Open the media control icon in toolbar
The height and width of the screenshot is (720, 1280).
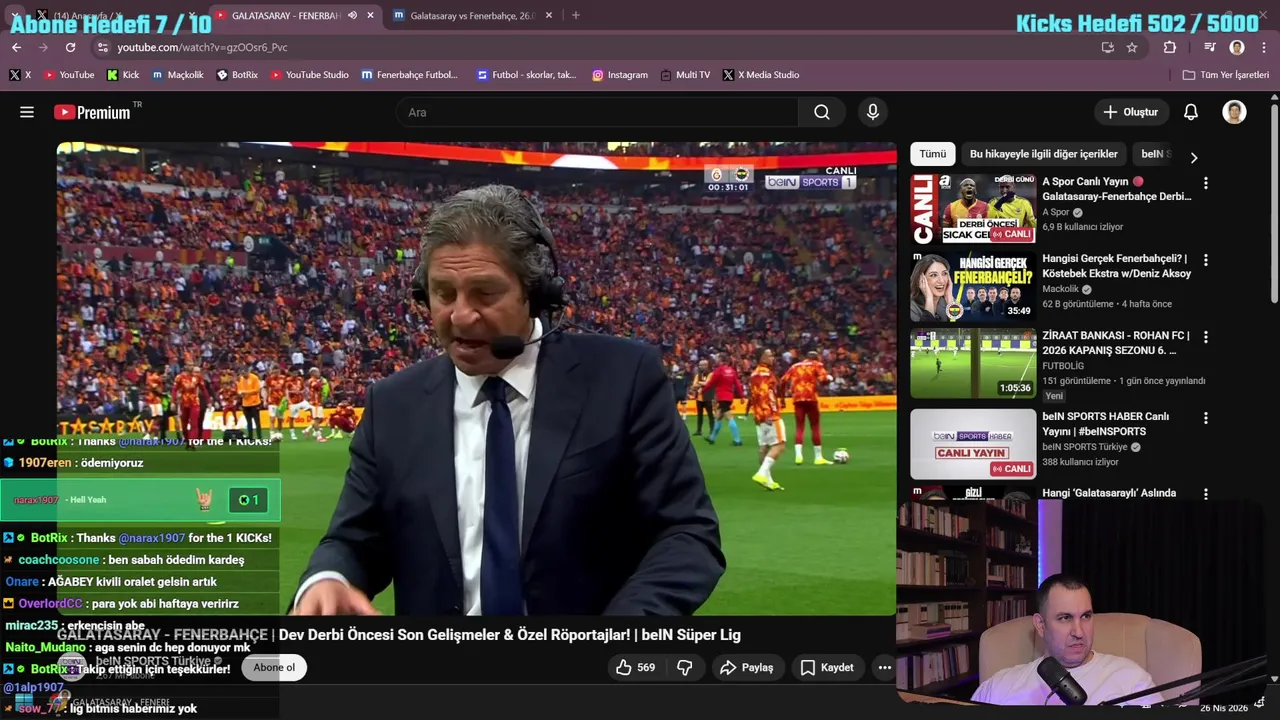1210,47
